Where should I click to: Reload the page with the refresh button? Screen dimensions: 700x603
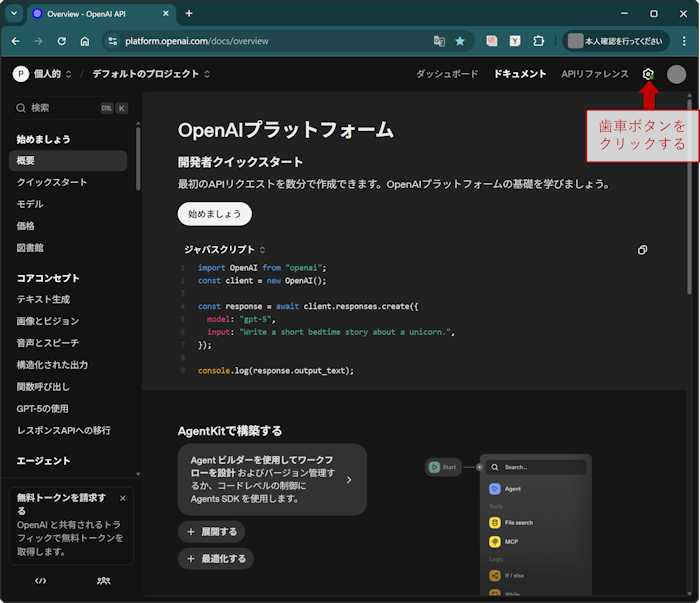coord(62,41)
